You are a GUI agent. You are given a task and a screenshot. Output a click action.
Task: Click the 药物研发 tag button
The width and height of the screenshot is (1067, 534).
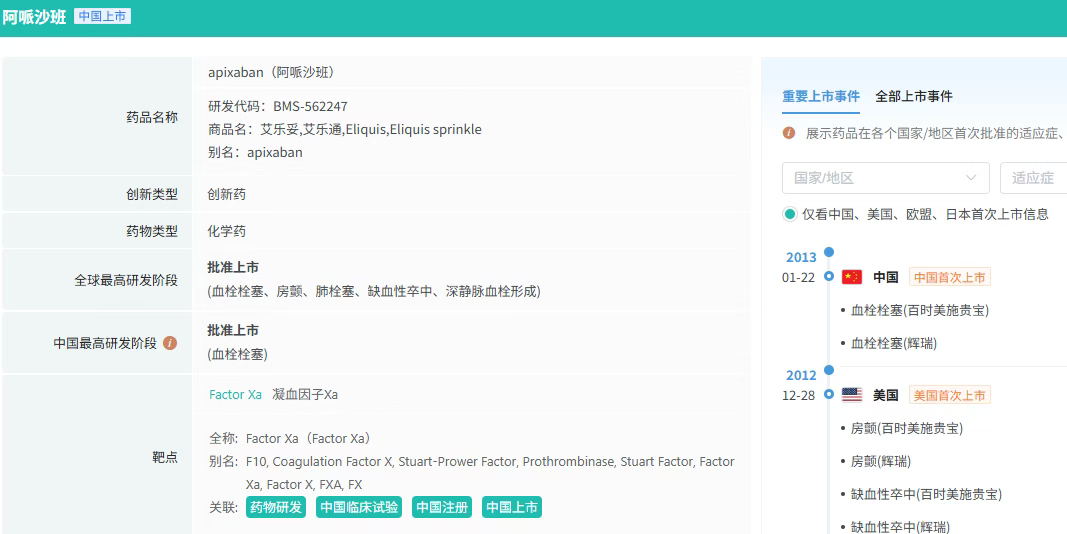[x=276, y=507]
